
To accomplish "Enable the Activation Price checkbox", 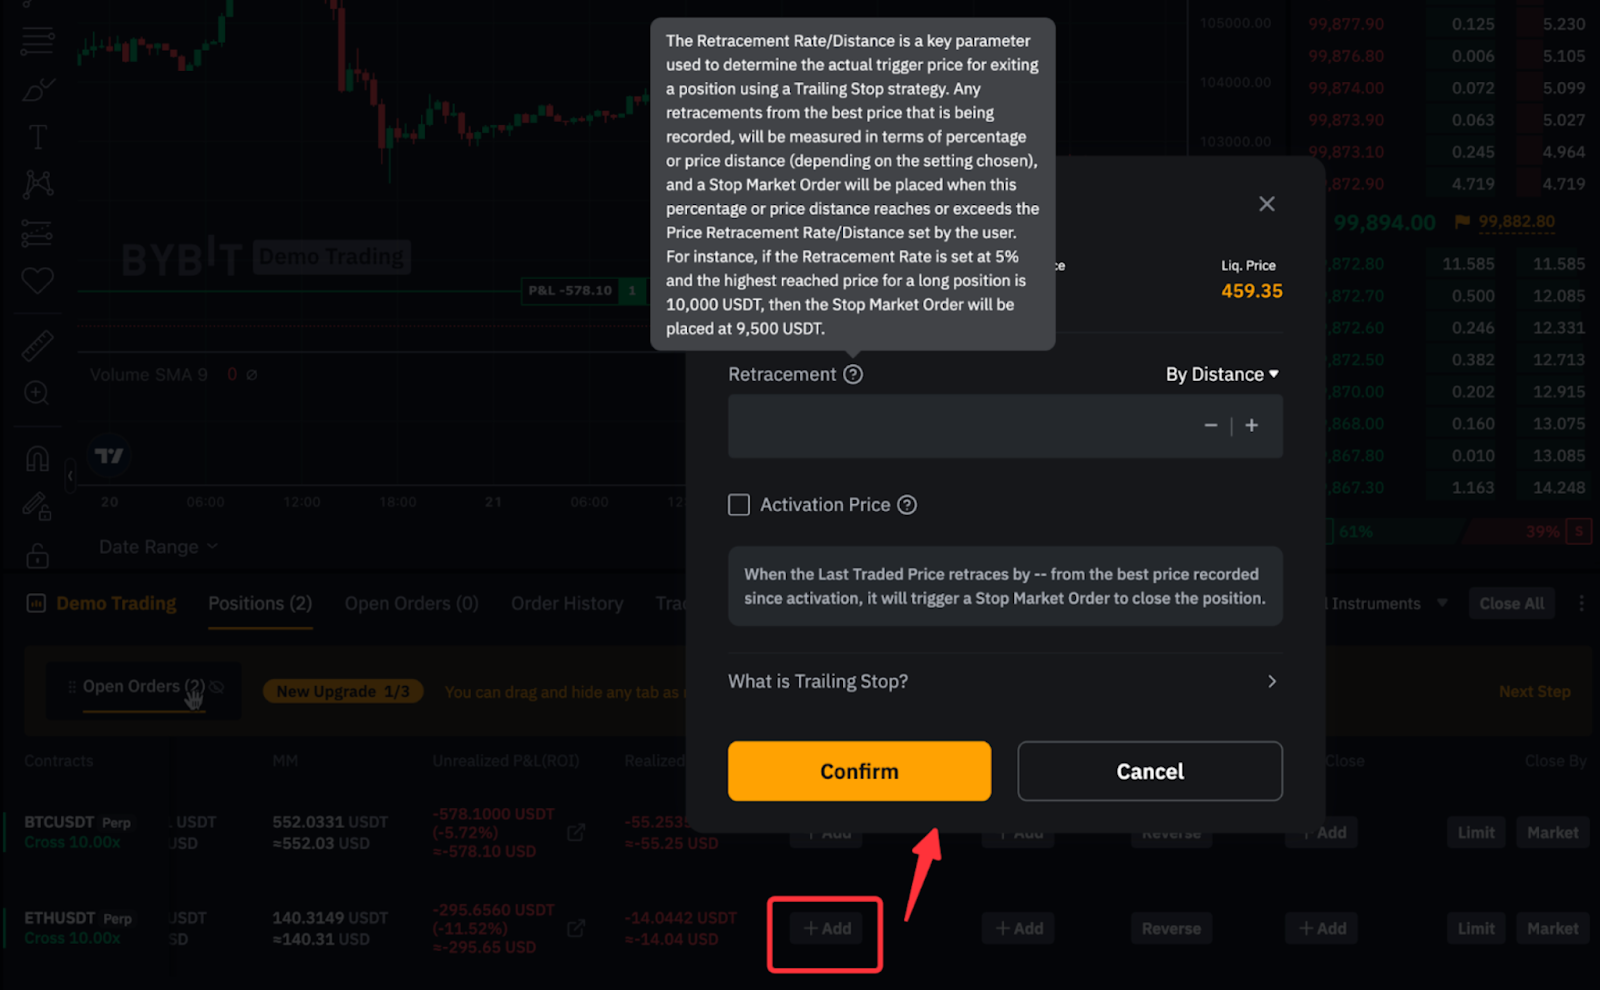I will point(739,505).
